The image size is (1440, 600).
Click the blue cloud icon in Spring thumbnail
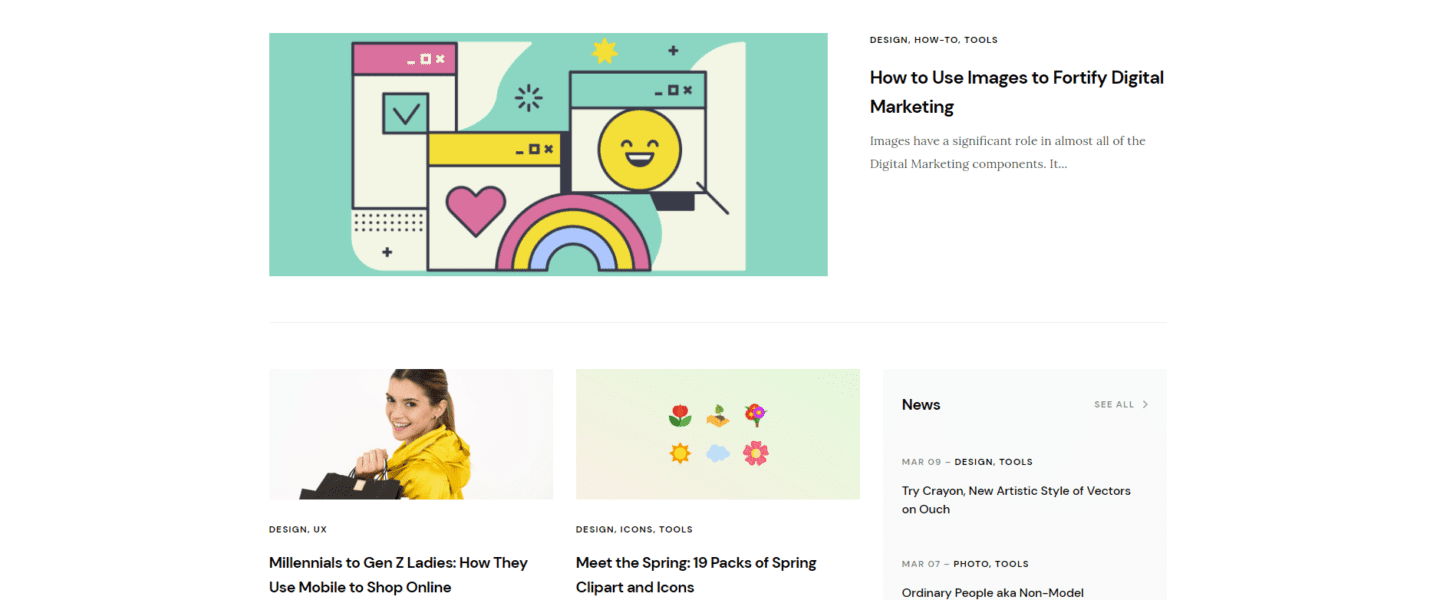718,453
